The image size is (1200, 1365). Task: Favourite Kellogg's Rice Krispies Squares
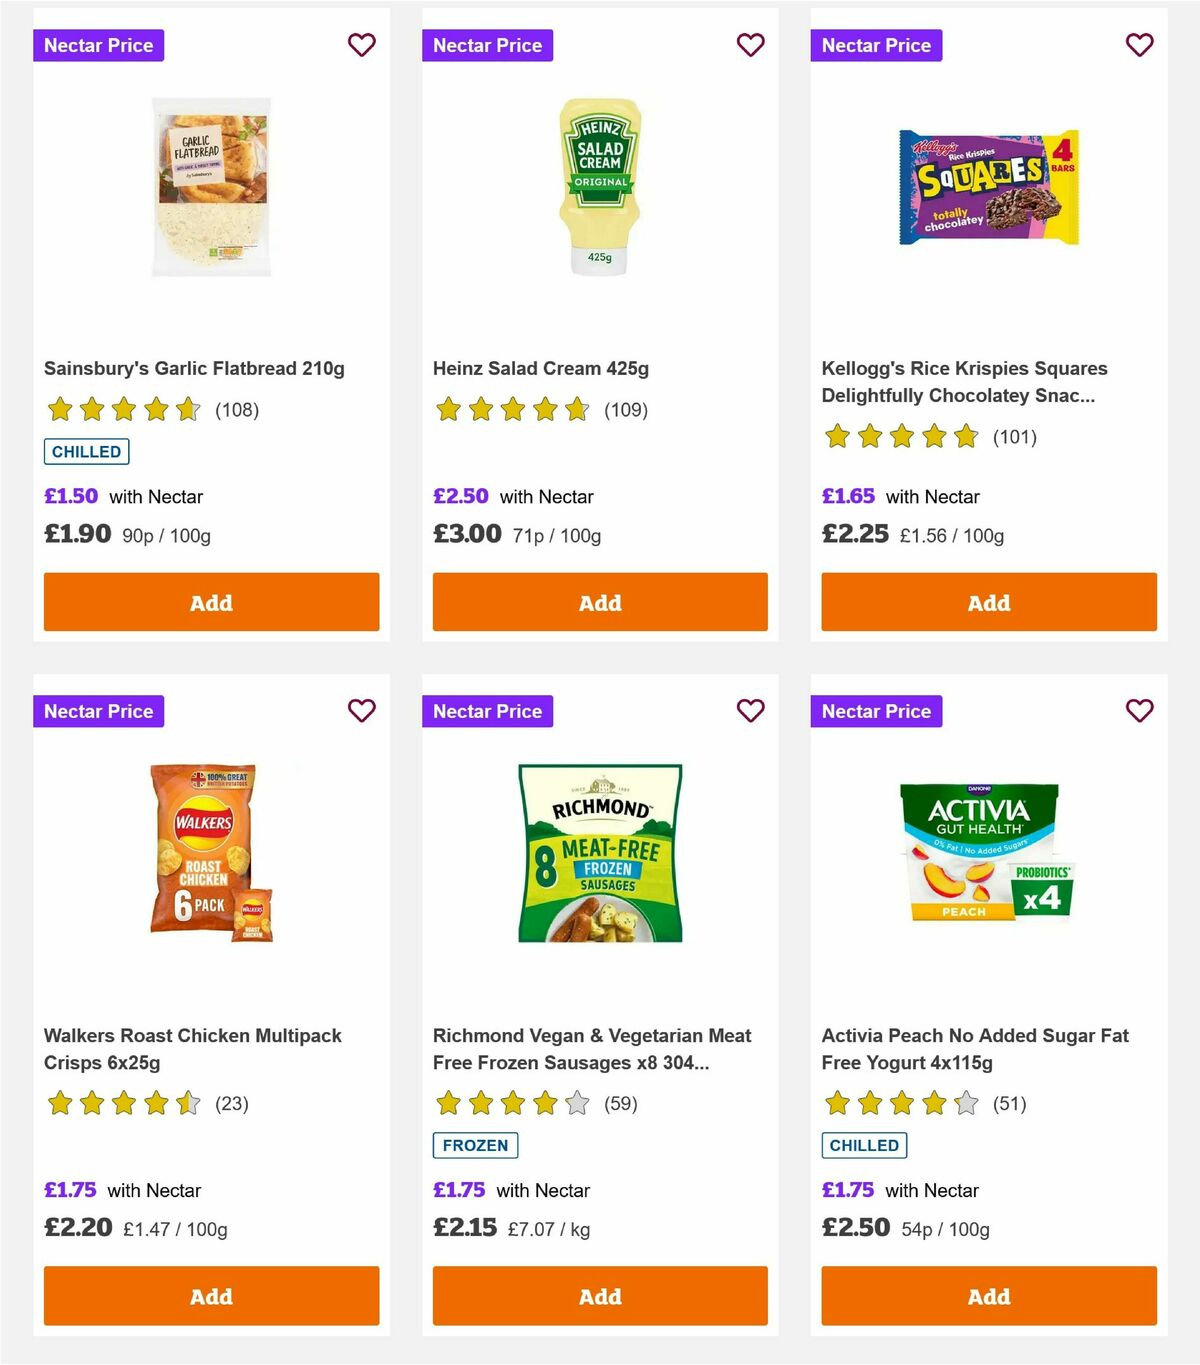[x=1138, y=45]
